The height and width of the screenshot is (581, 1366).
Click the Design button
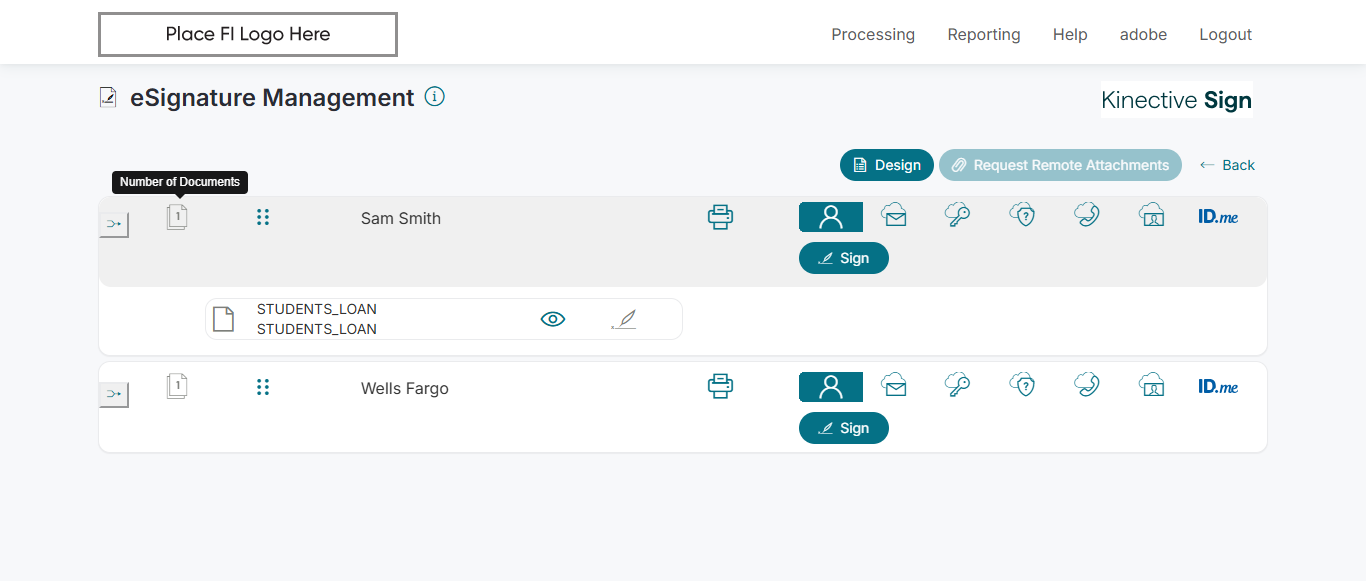[x=887, y=165]
